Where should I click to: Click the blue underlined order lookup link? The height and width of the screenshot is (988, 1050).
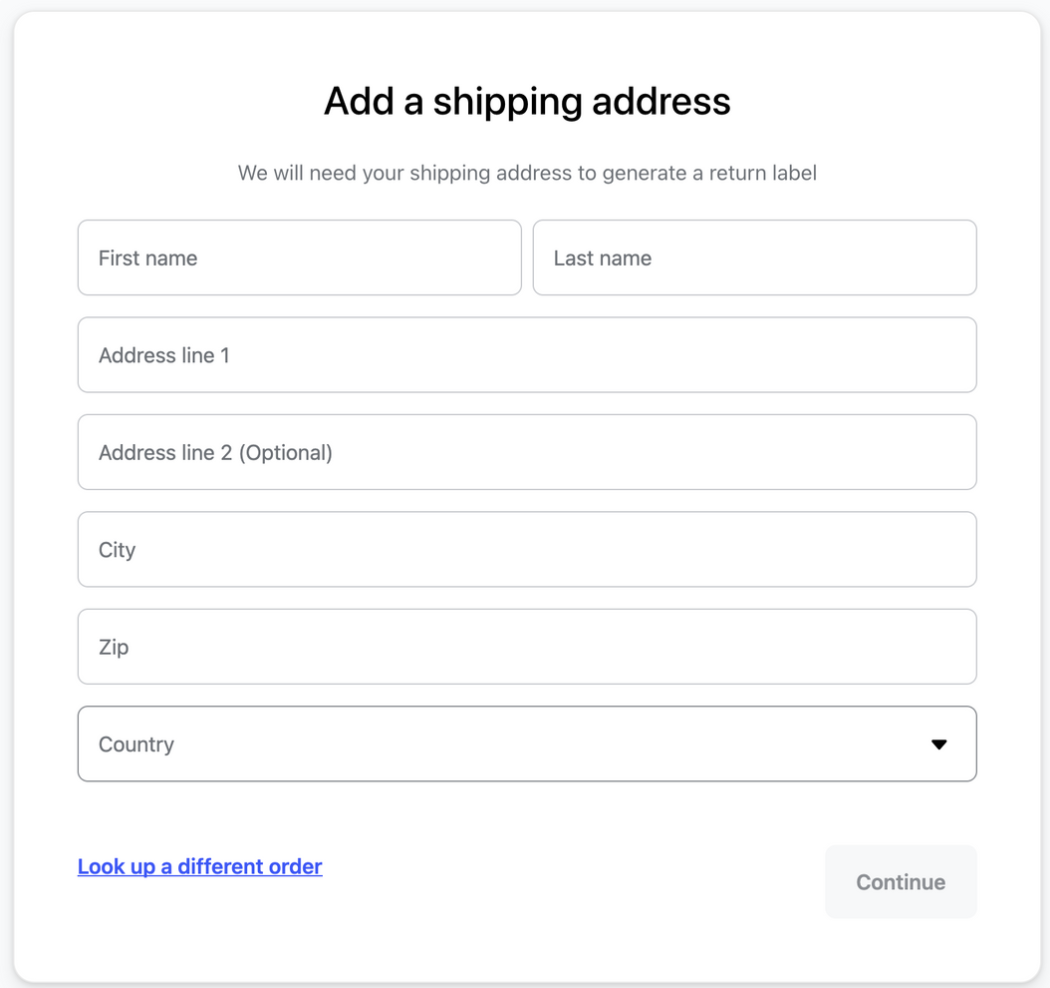[199, 866]
